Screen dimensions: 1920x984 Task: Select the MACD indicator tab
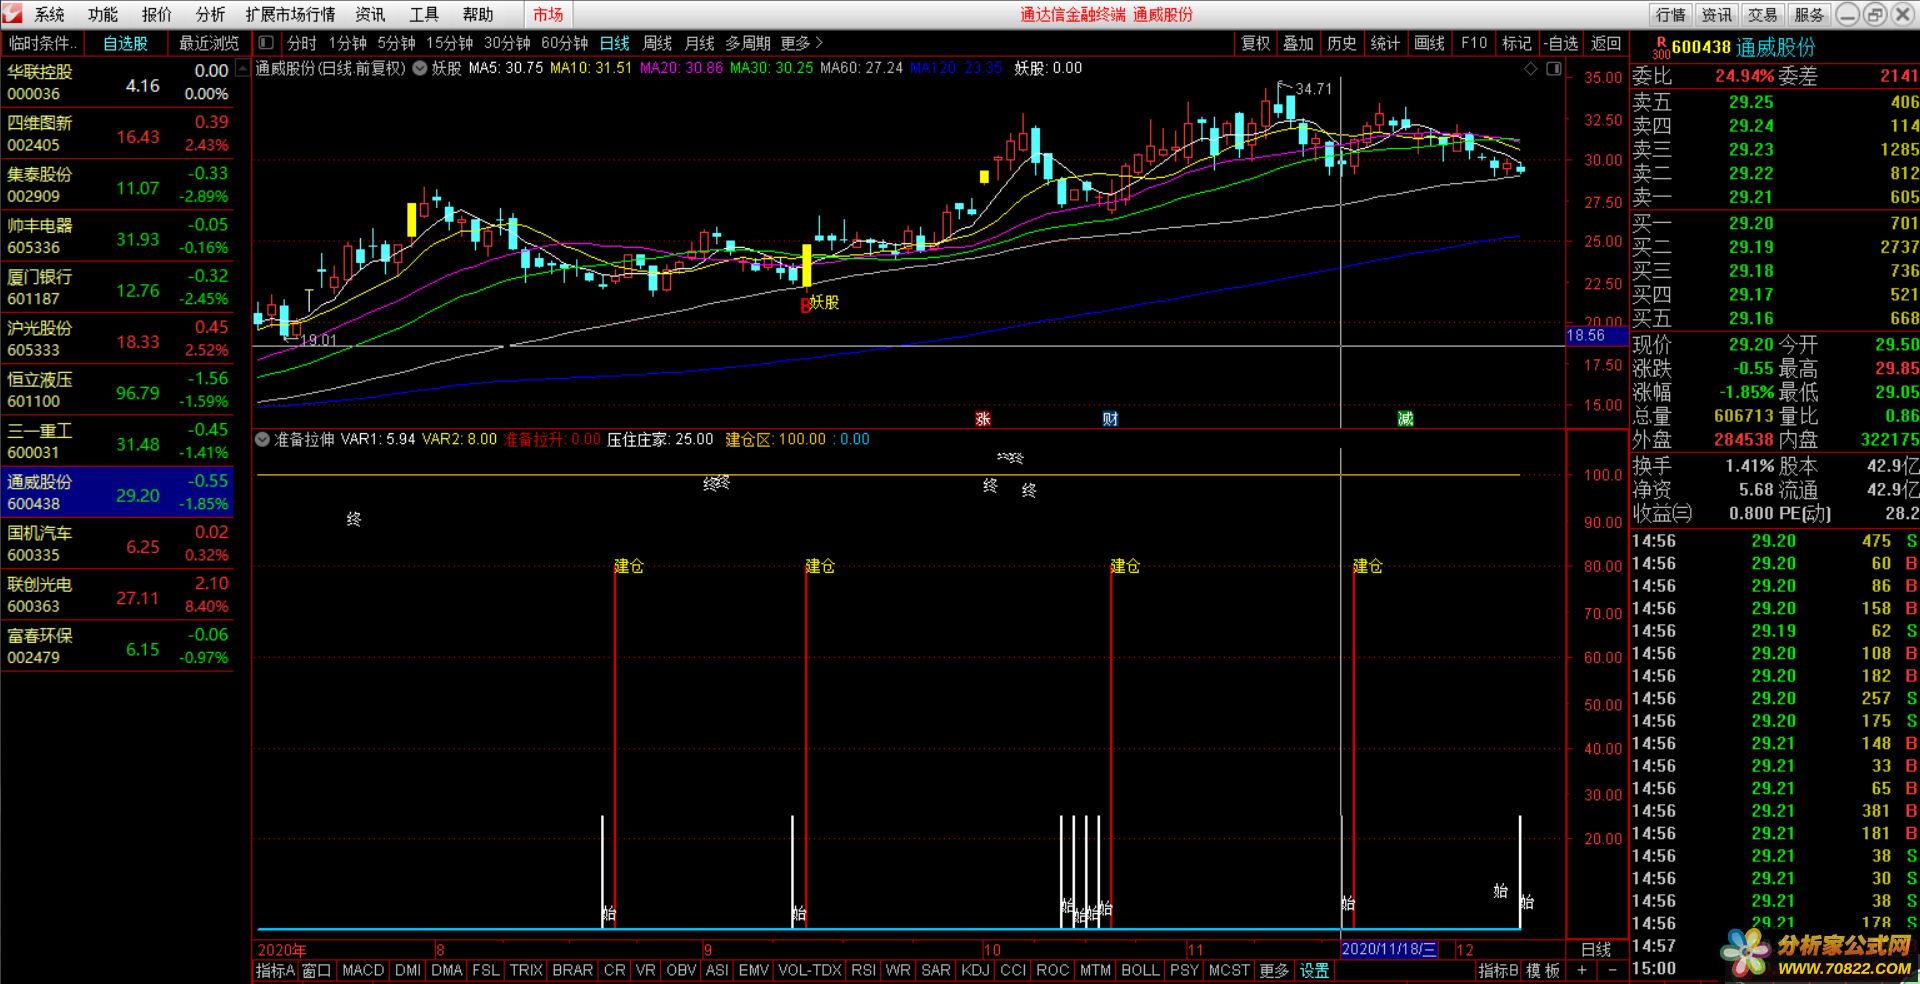coord(362,970)
